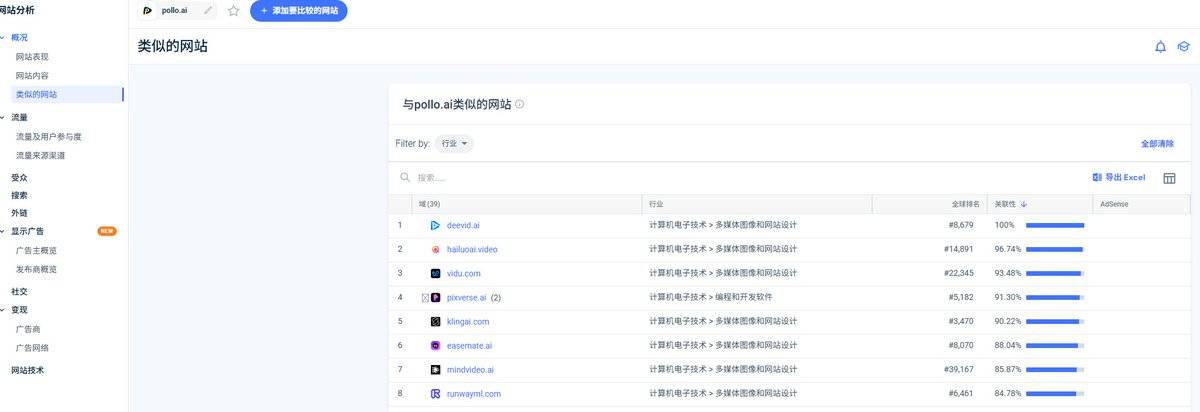The width and height of the screenshot is (1200, 412).
Task: Collapse the 显示广告 sidebar section
Action: point(3,231)
